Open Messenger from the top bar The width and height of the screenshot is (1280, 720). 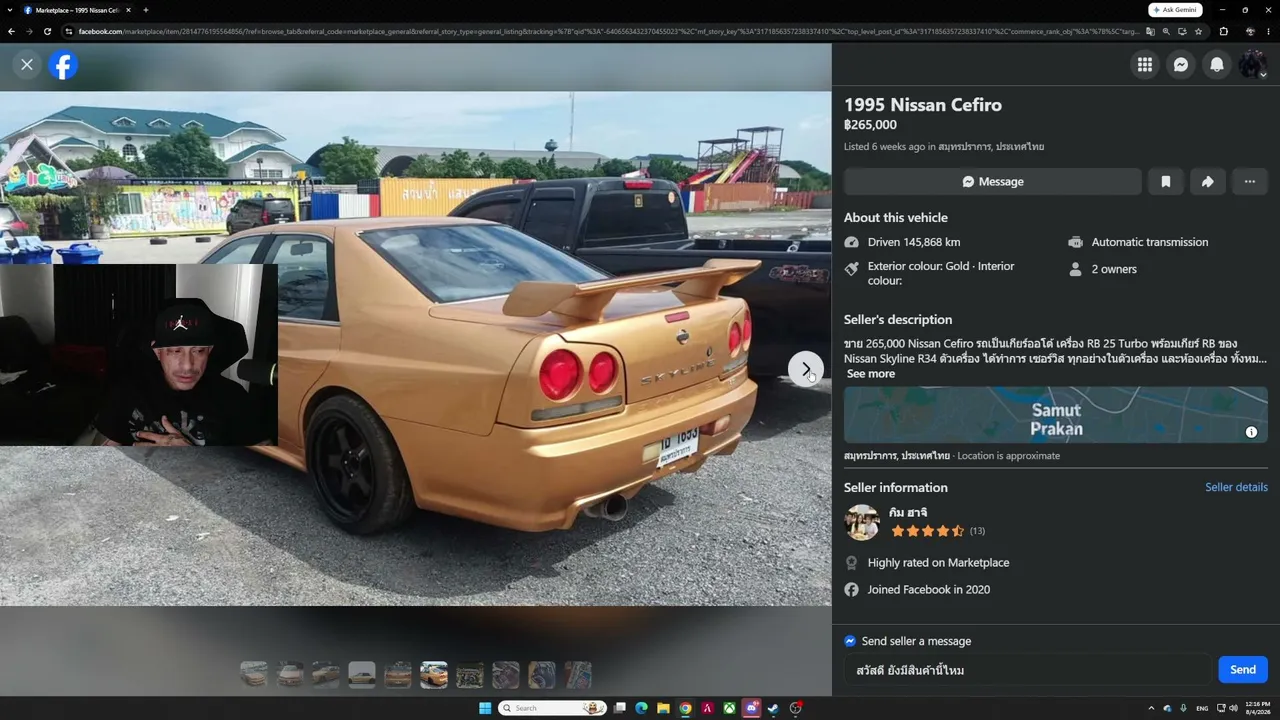(x=1181, y=65)
